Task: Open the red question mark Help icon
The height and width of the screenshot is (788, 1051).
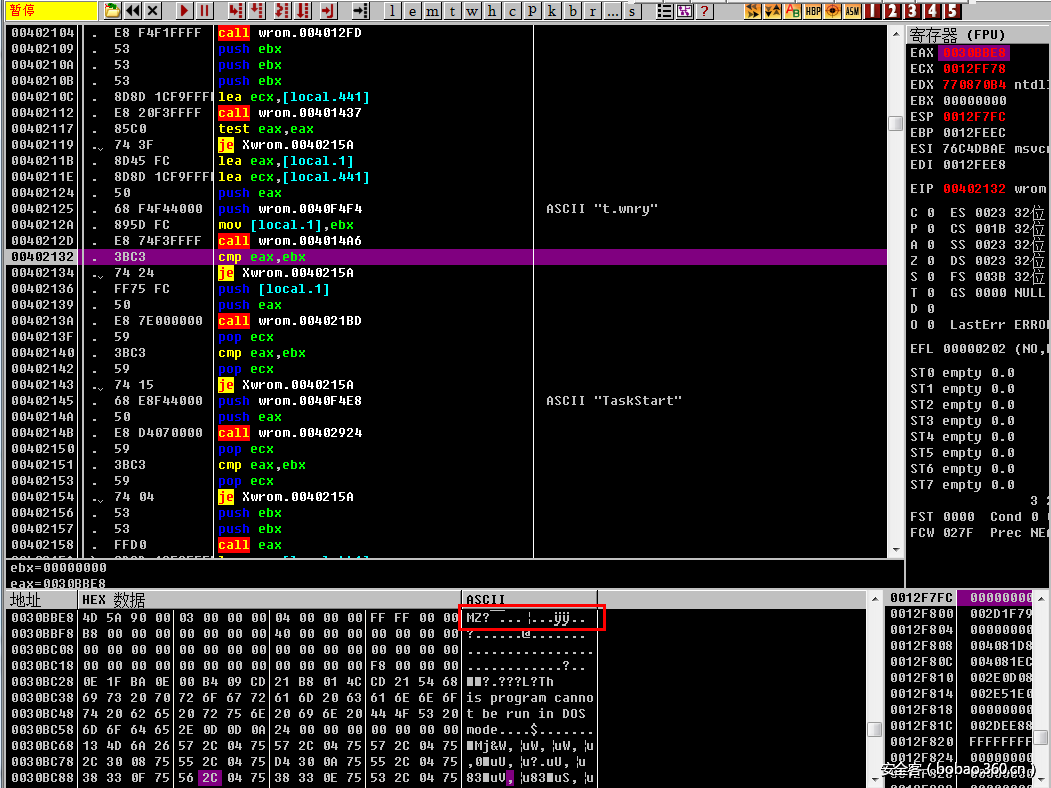Action: (x=706, y=11)
